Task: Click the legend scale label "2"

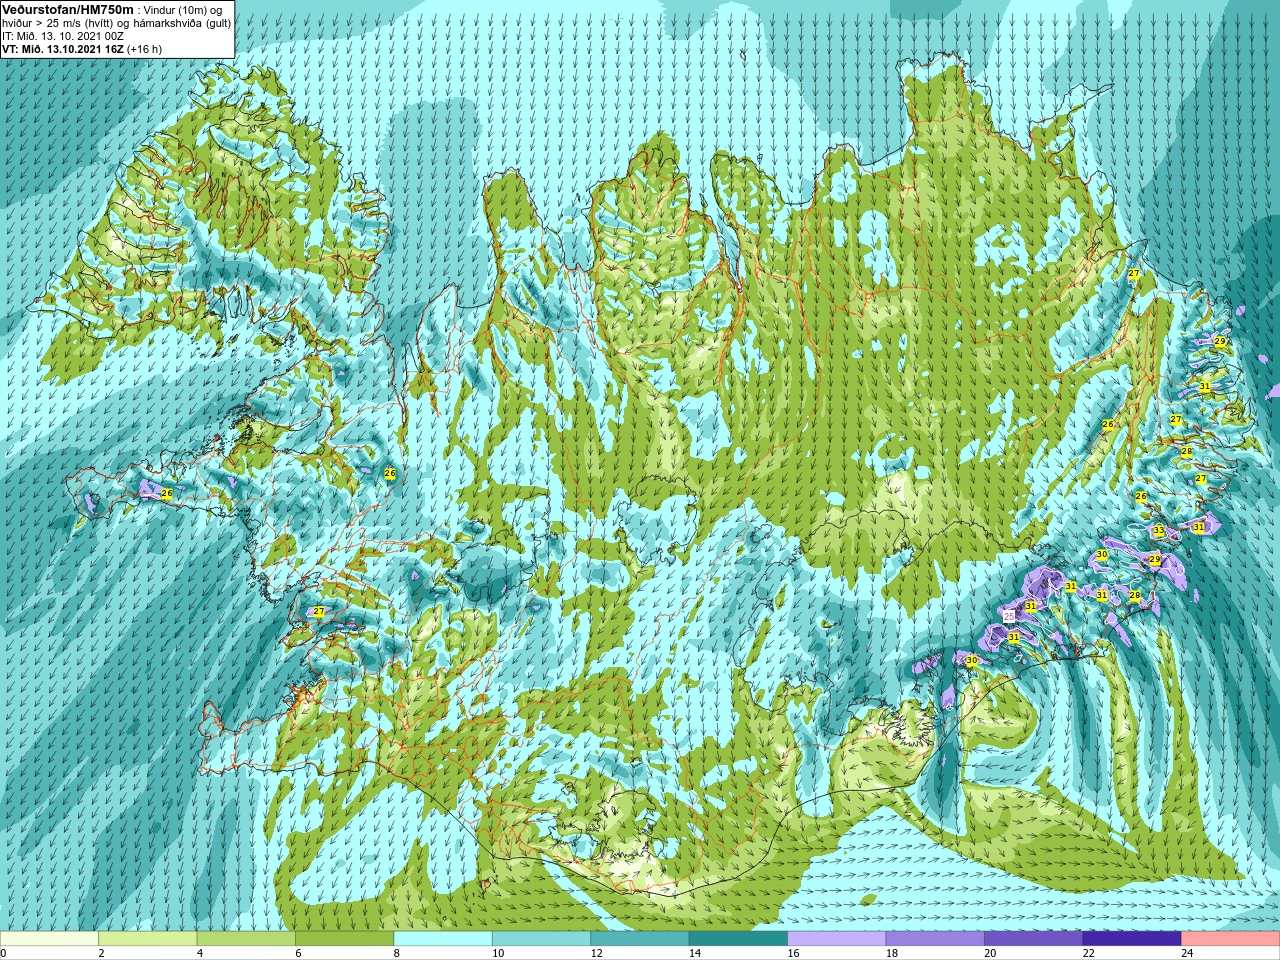Action: (x=101, y=953)
